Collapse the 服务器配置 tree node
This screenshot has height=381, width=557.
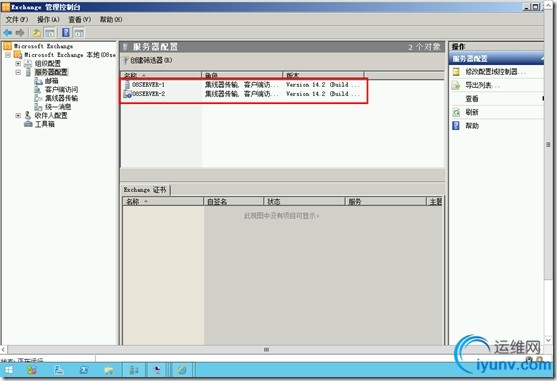pyautogui.click(x=18, y=72)
